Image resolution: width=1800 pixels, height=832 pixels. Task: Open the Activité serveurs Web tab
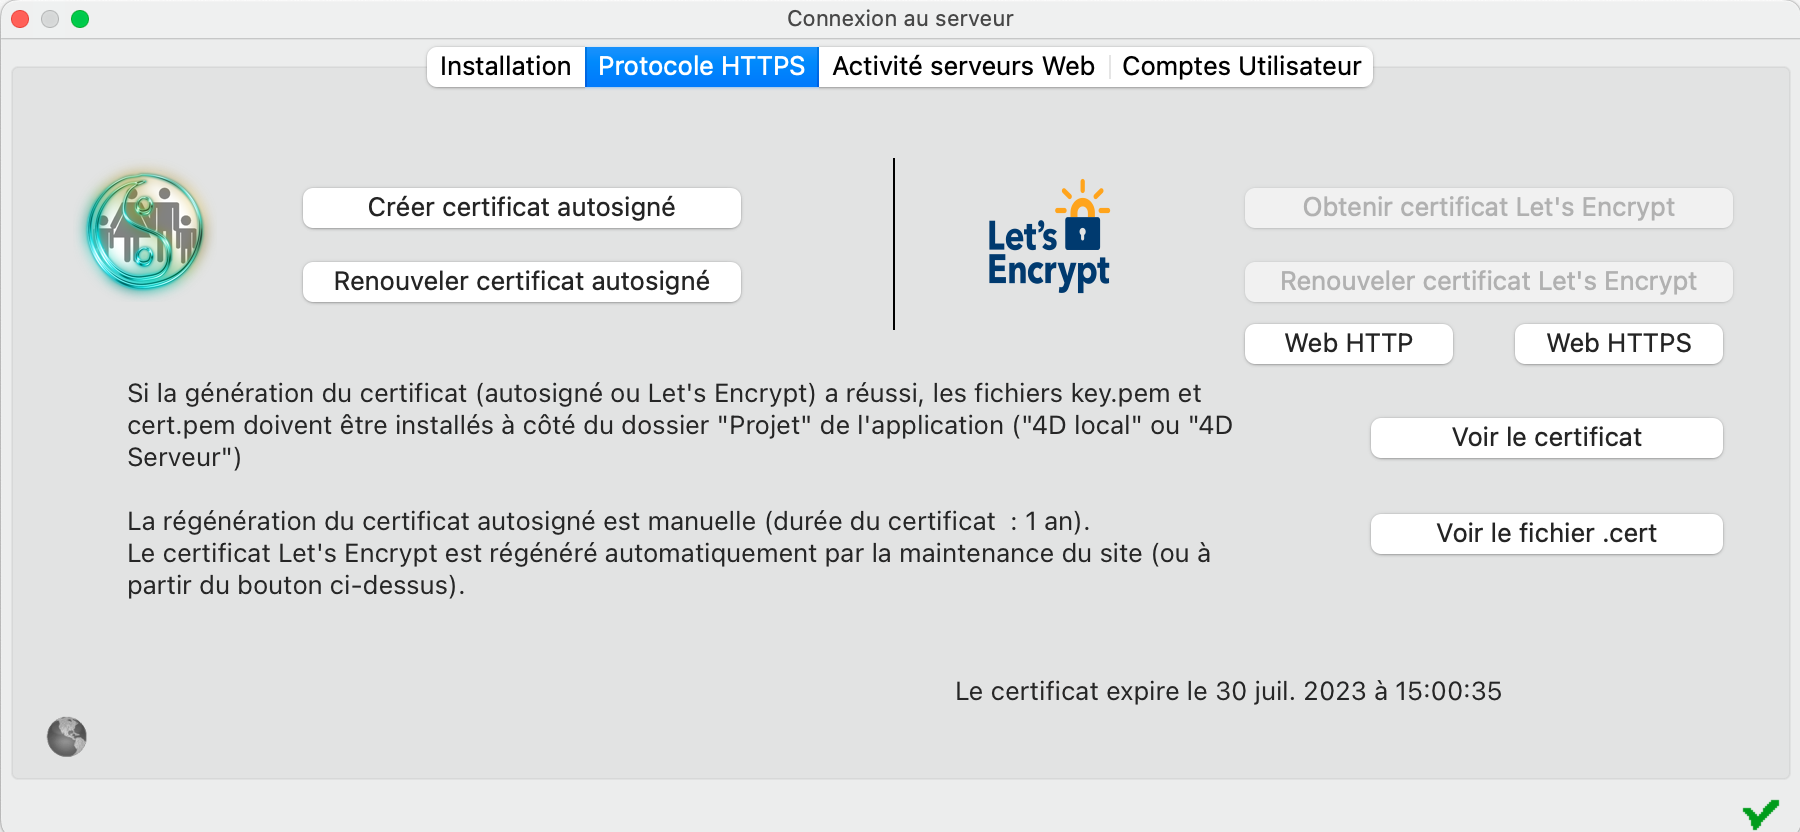964,67
